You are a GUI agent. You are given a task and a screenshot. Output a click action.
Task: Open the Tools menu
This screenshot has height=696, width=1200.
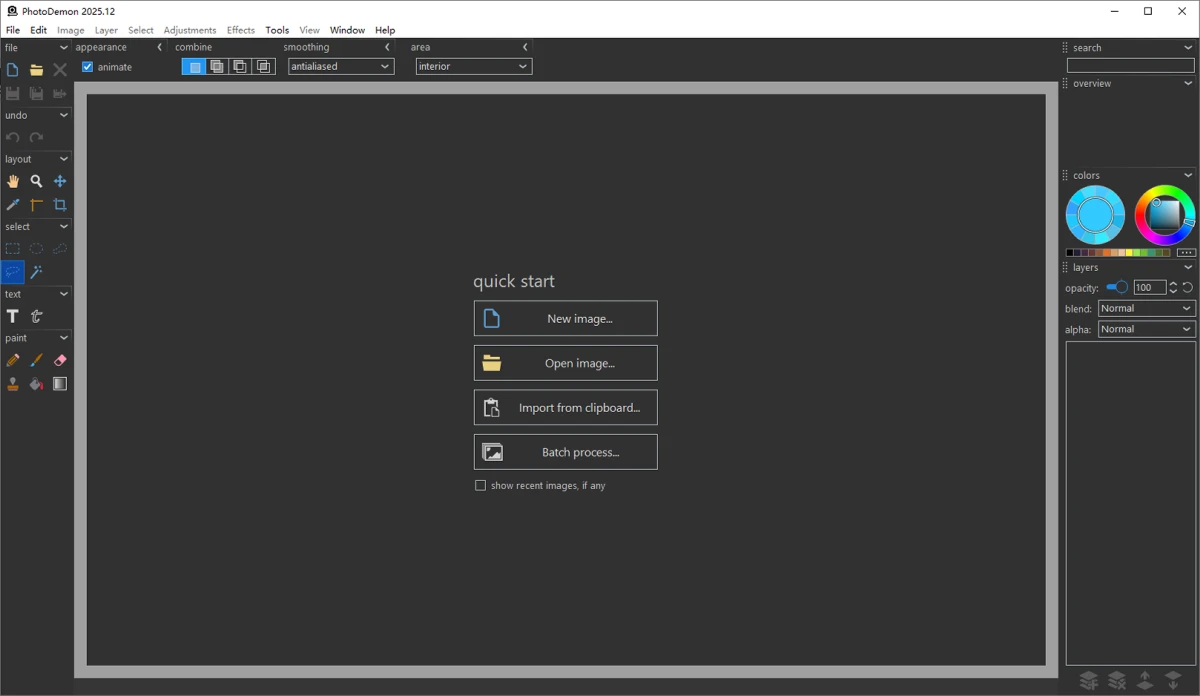(x=277, y=30)
